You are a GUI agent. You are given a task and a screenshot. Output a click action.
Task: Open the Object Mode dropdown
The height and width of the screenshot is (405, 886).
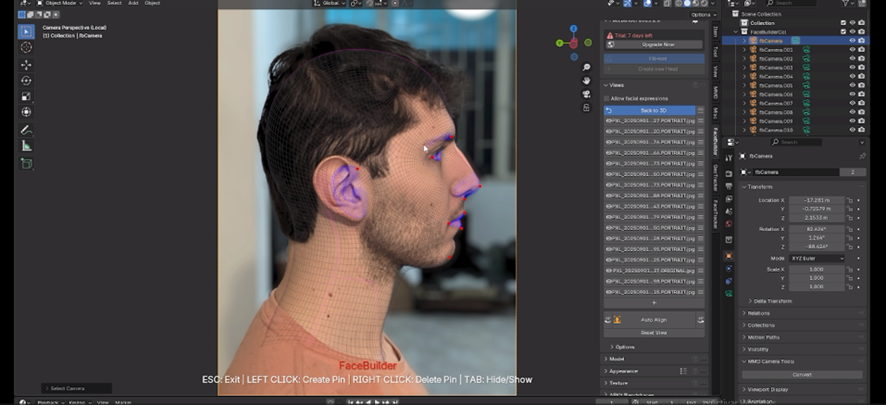pyautogui.click(x=60, y=3)
